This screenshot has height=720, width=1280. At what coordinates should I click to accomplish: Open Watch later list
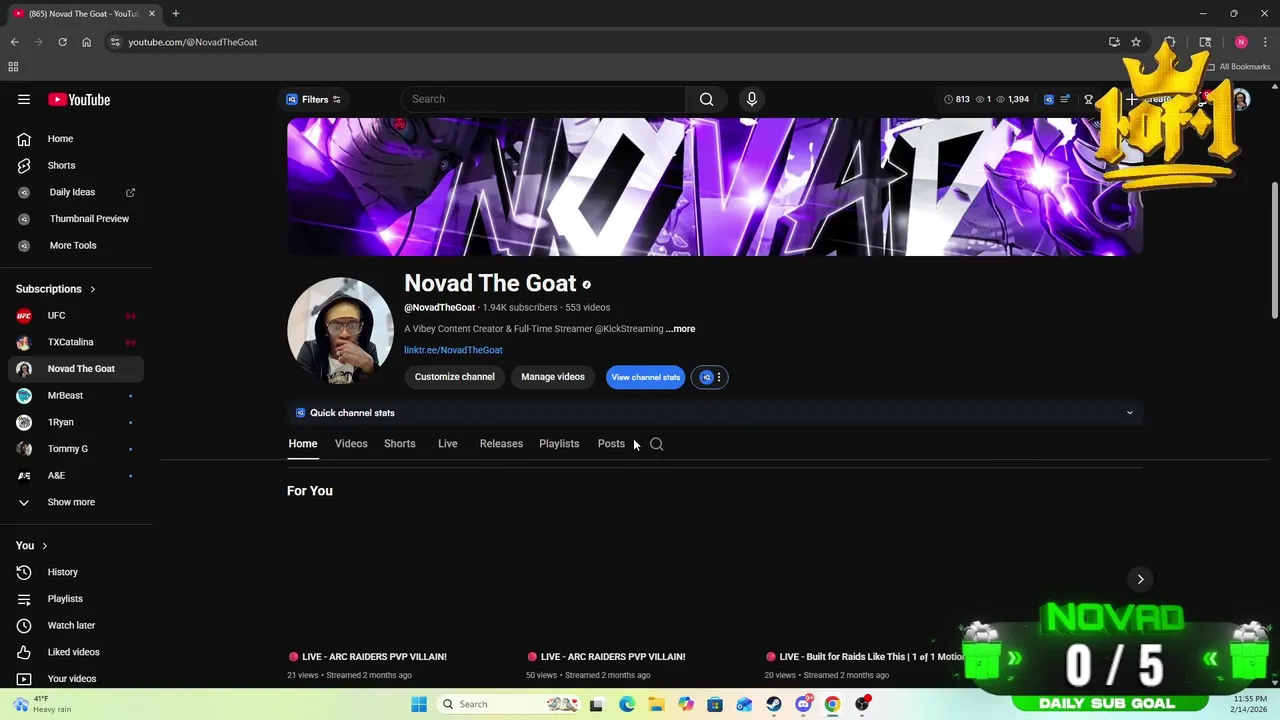click(x=76, y=625)
